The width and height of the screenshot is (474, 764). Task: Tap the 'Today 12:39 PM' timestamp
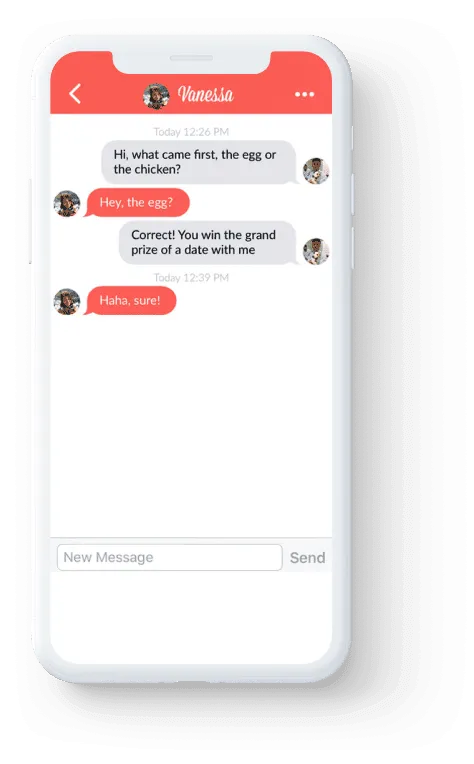[x=191, y=278]
